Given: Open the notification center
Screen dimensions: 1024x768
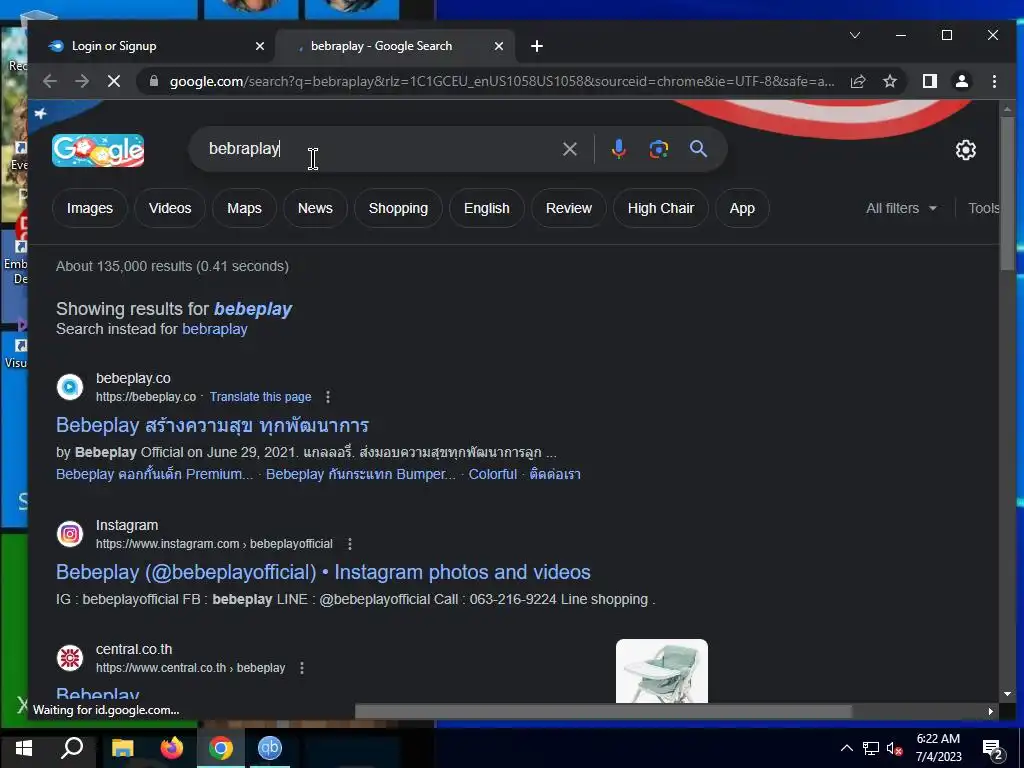Looking at the screenshot, I should click(993, 750).
